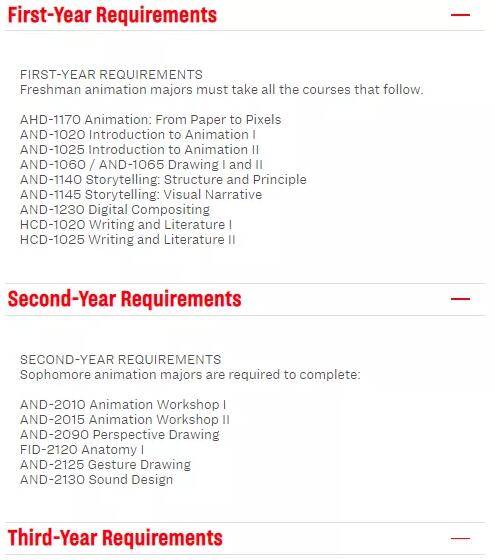The width and height of the screenshot is (495, 560).
Task: Click HCD-1025 Writing and Literature II
Action: pyautogui.click(x=128, y=240)
